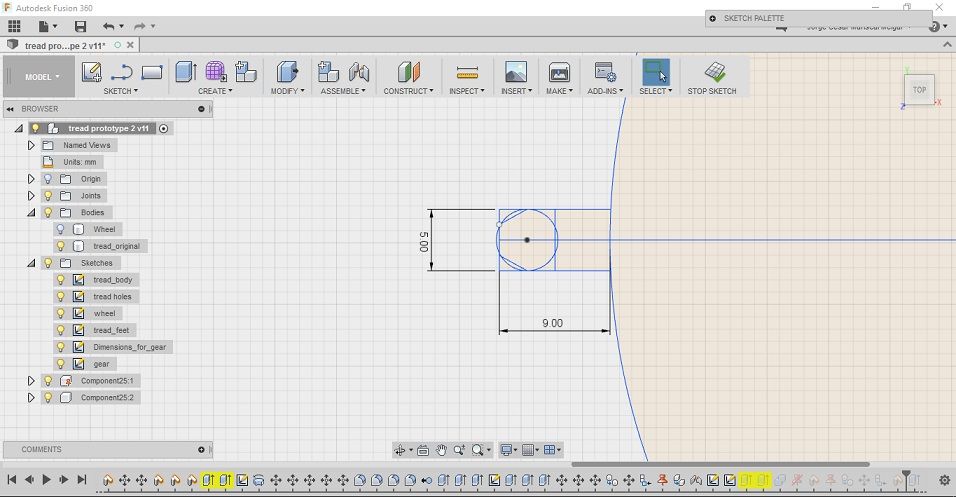The width and height of the screenshot is (956, 497).
Task: Open the MODIFY menu
Action: pos(287,91)
